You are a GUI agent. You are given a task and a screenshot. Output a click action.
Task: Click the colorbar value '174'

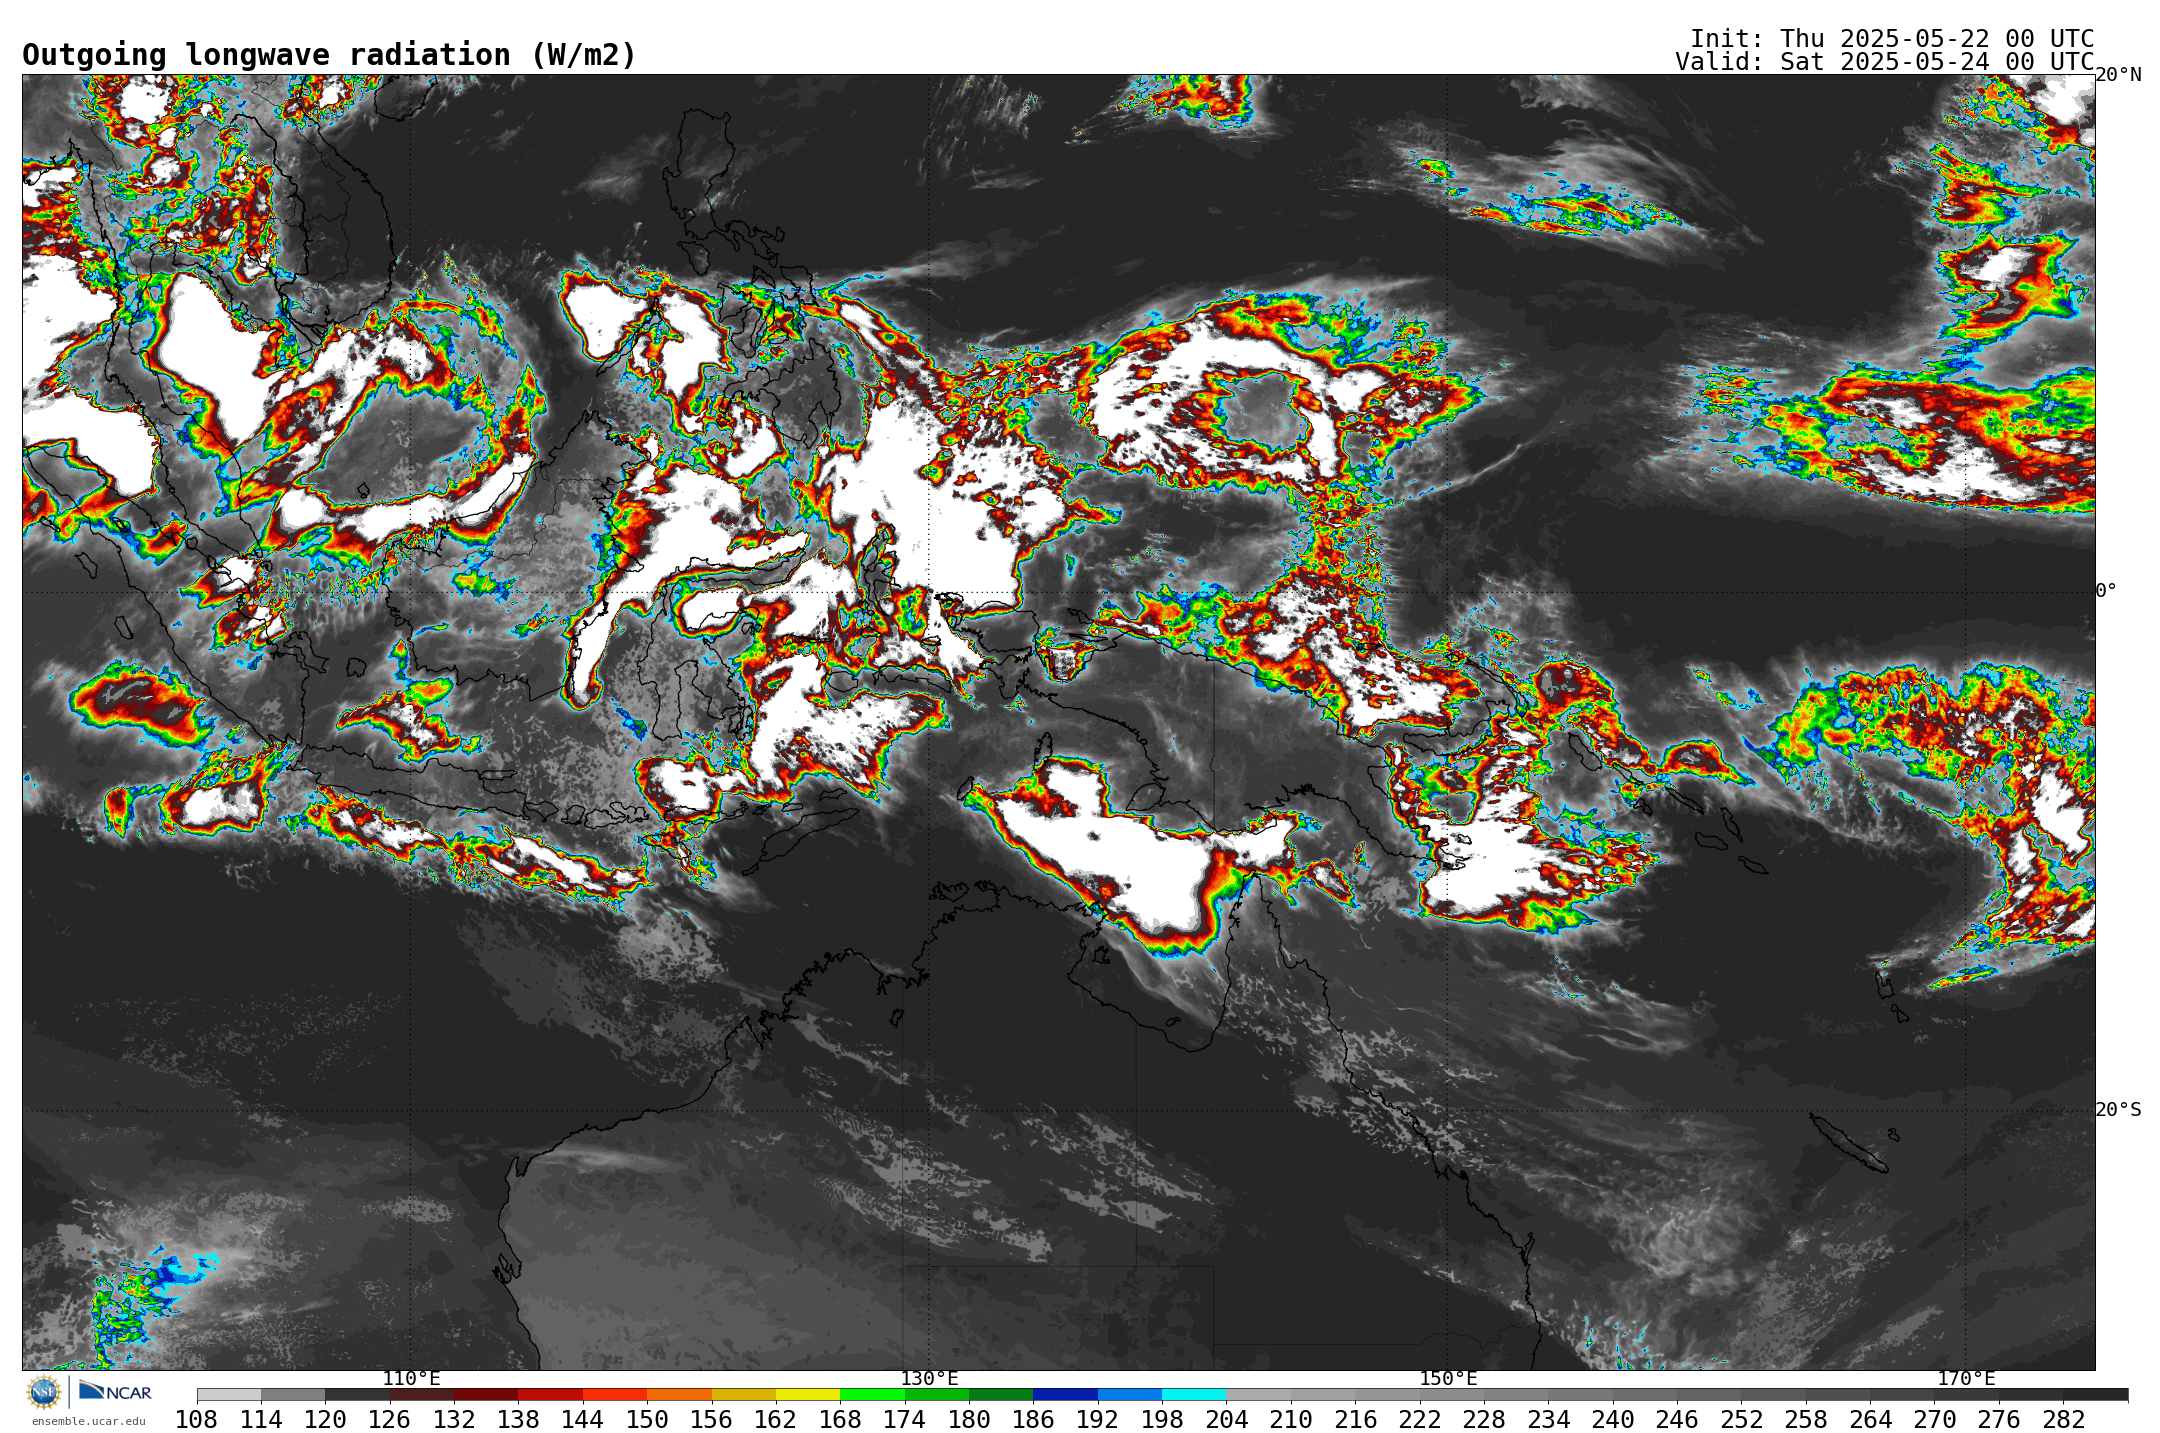coord(904,1419)
